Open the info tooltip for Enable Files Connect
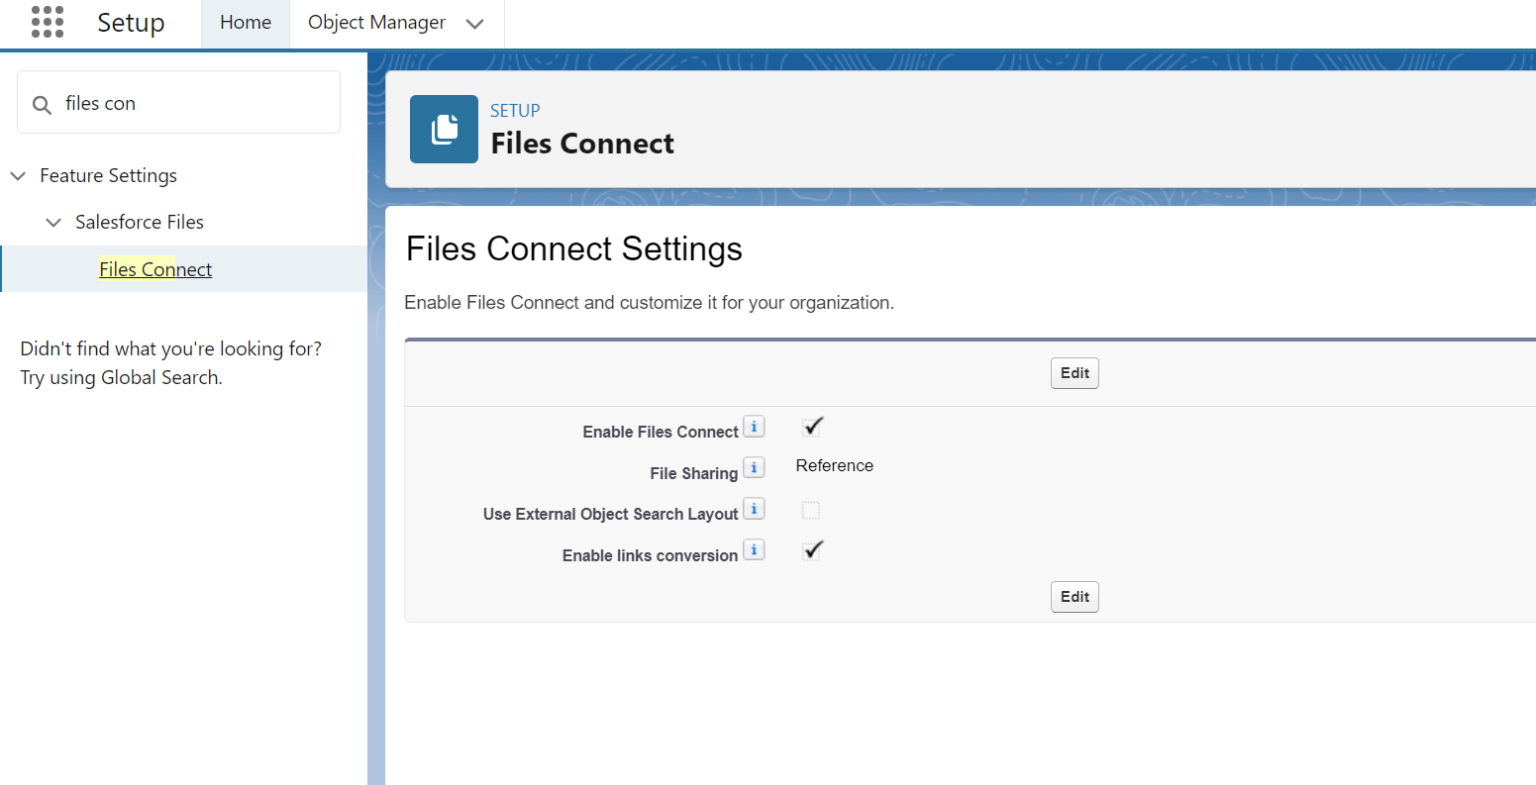 [x=753, y=425]
